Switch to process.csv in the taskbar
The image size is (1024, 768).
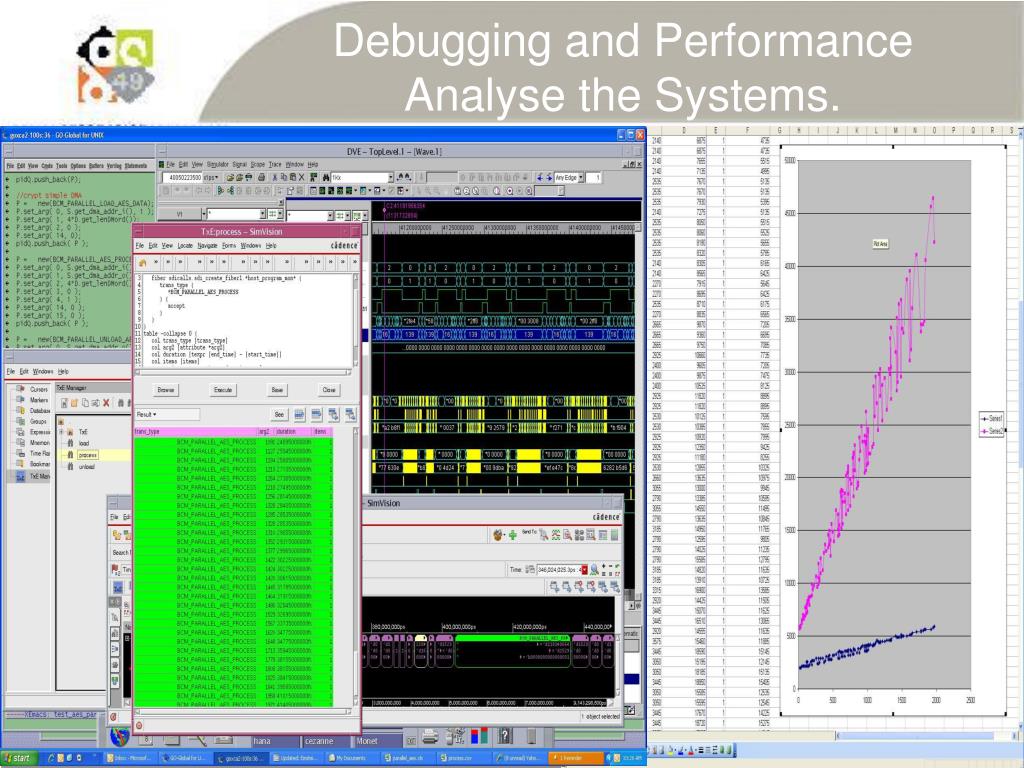[x=463, y=758]
